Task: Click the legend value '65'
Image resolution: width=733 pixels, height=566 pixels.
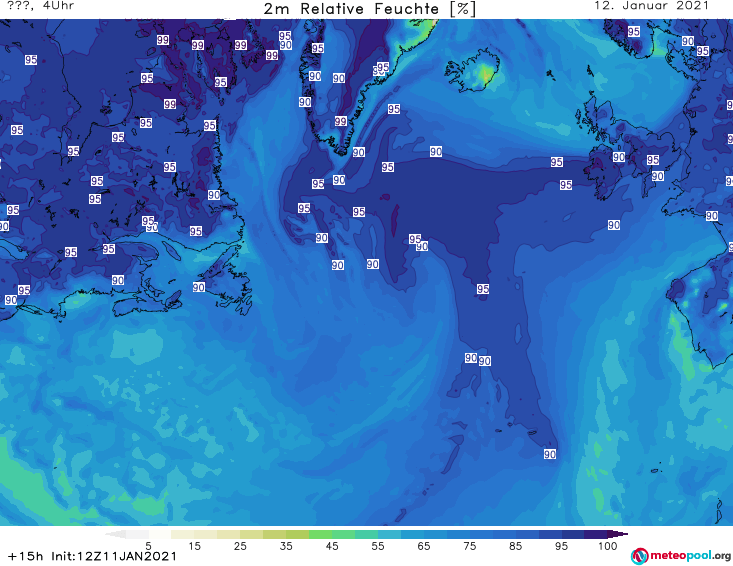Action: (x=424, y=546)
